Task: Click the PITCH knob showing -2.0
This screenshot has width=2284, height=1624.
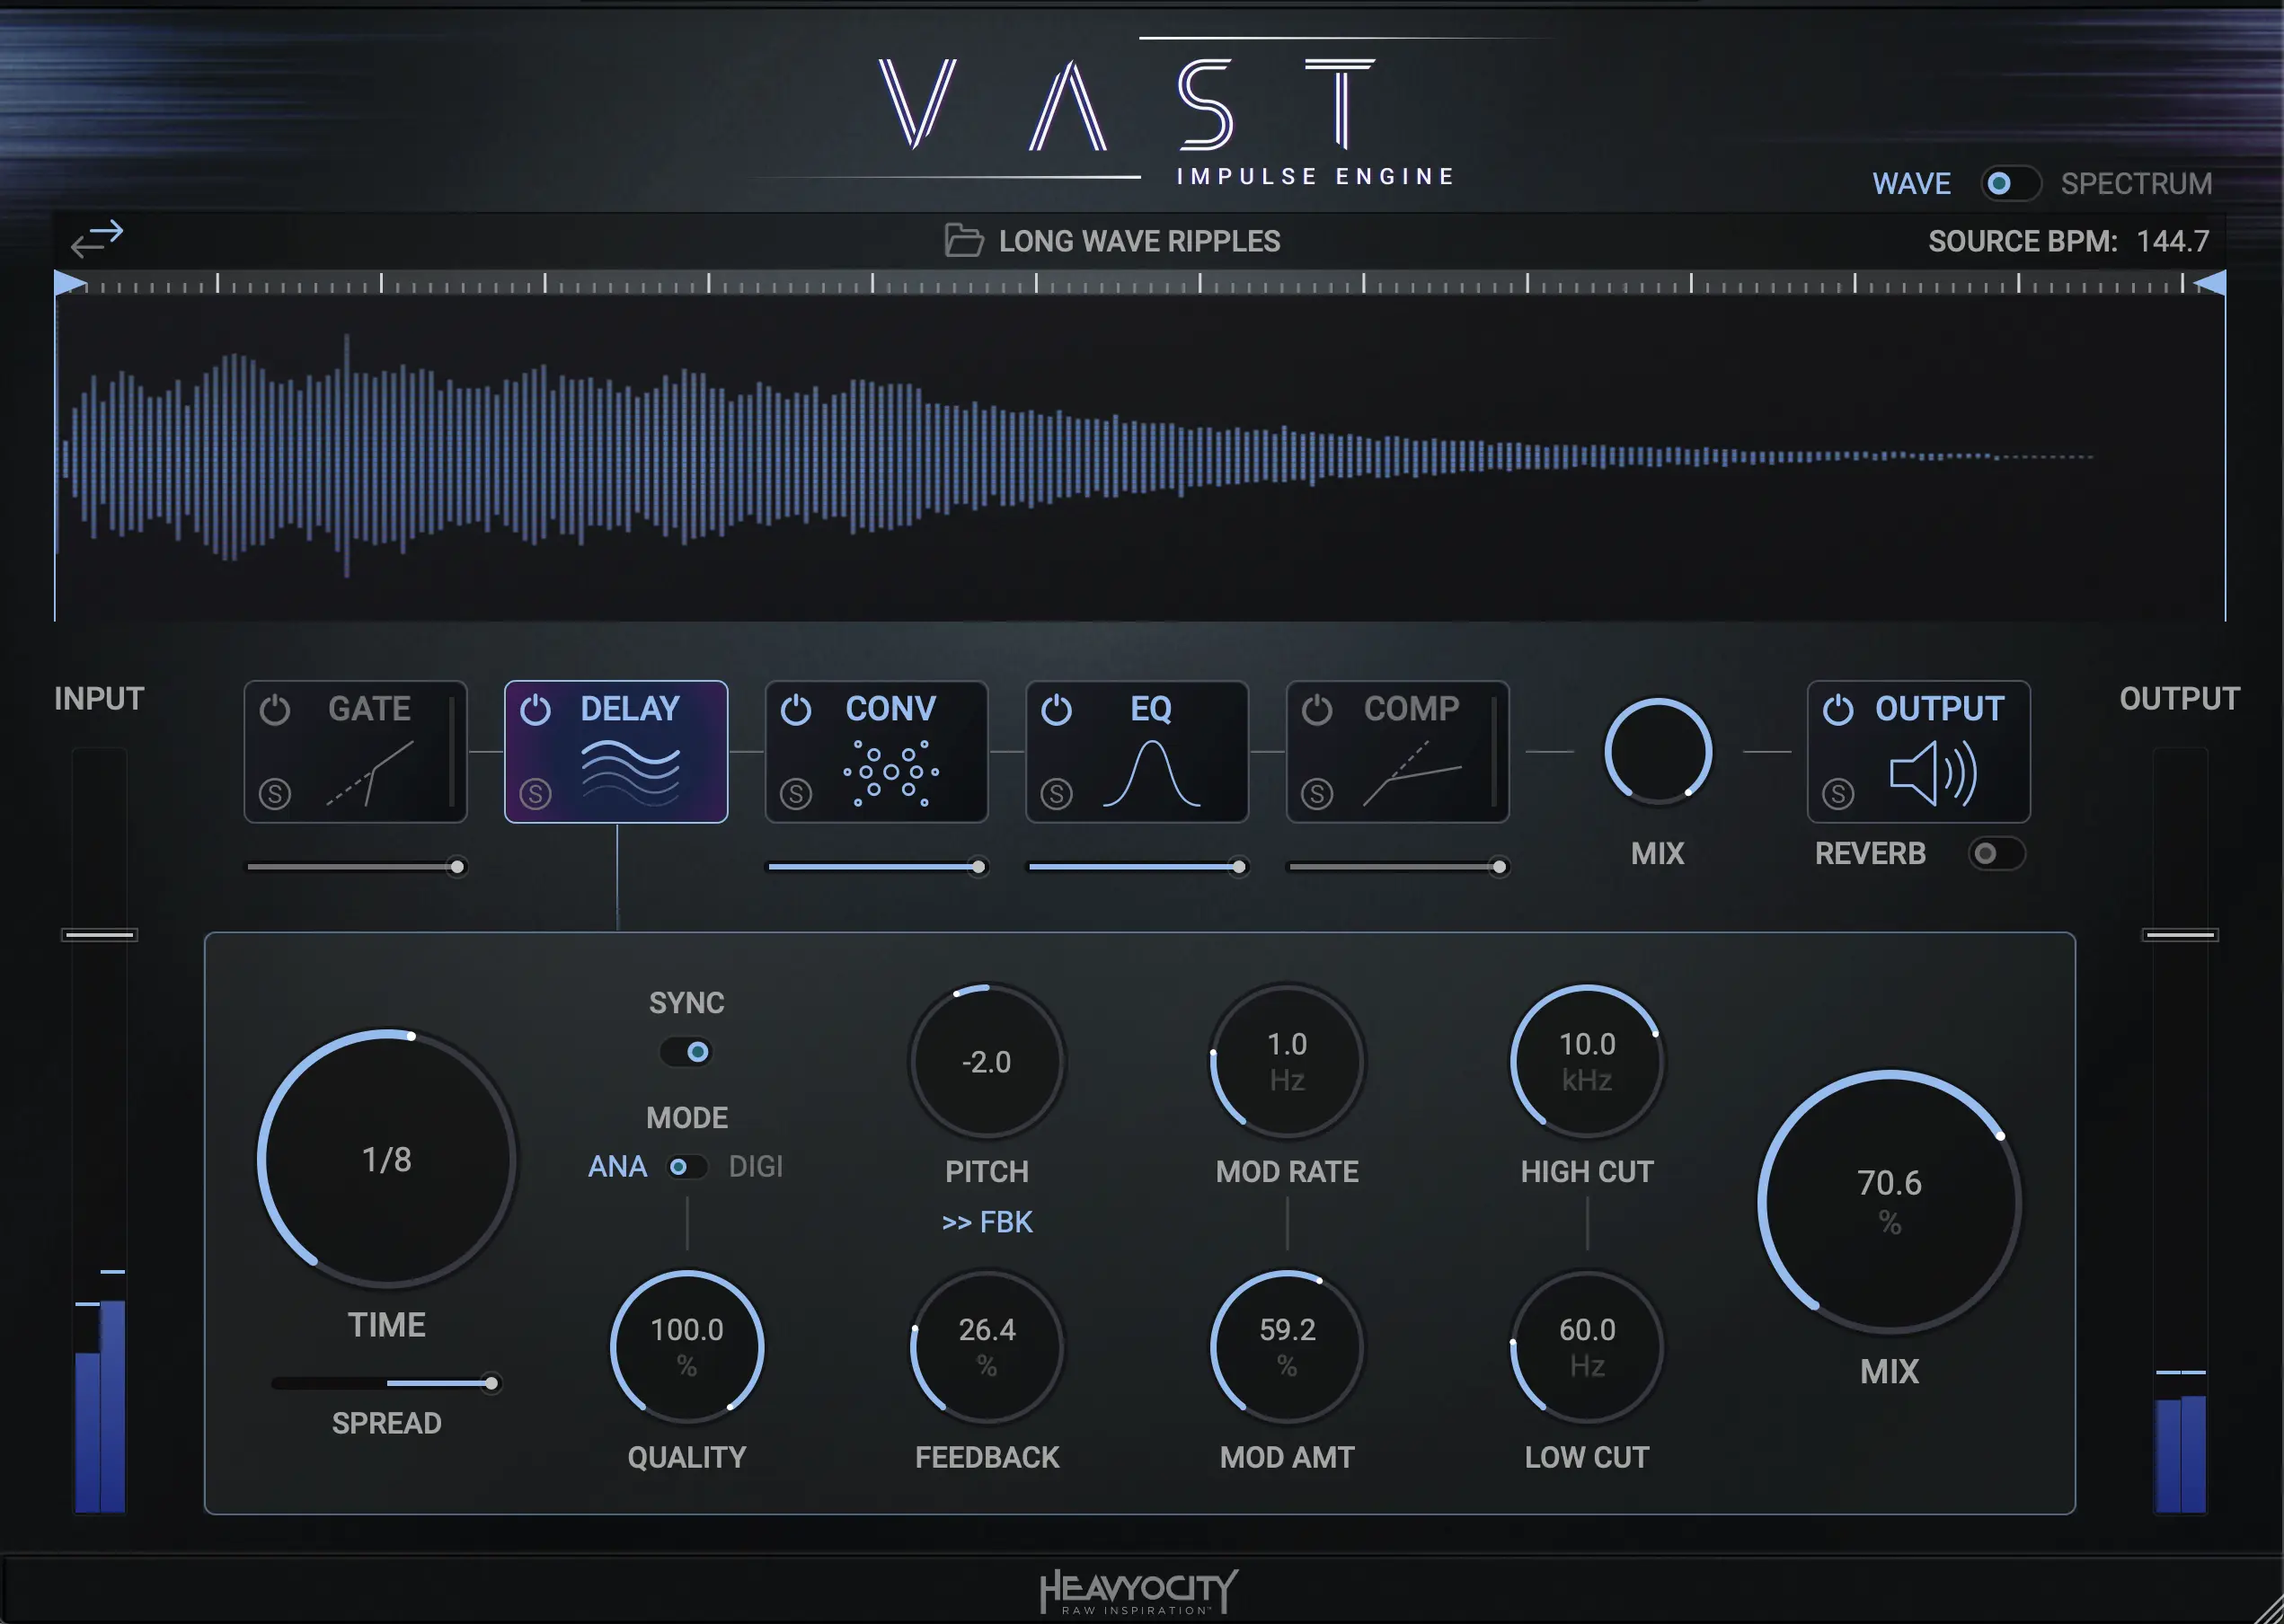Action: click(987, 1061)
